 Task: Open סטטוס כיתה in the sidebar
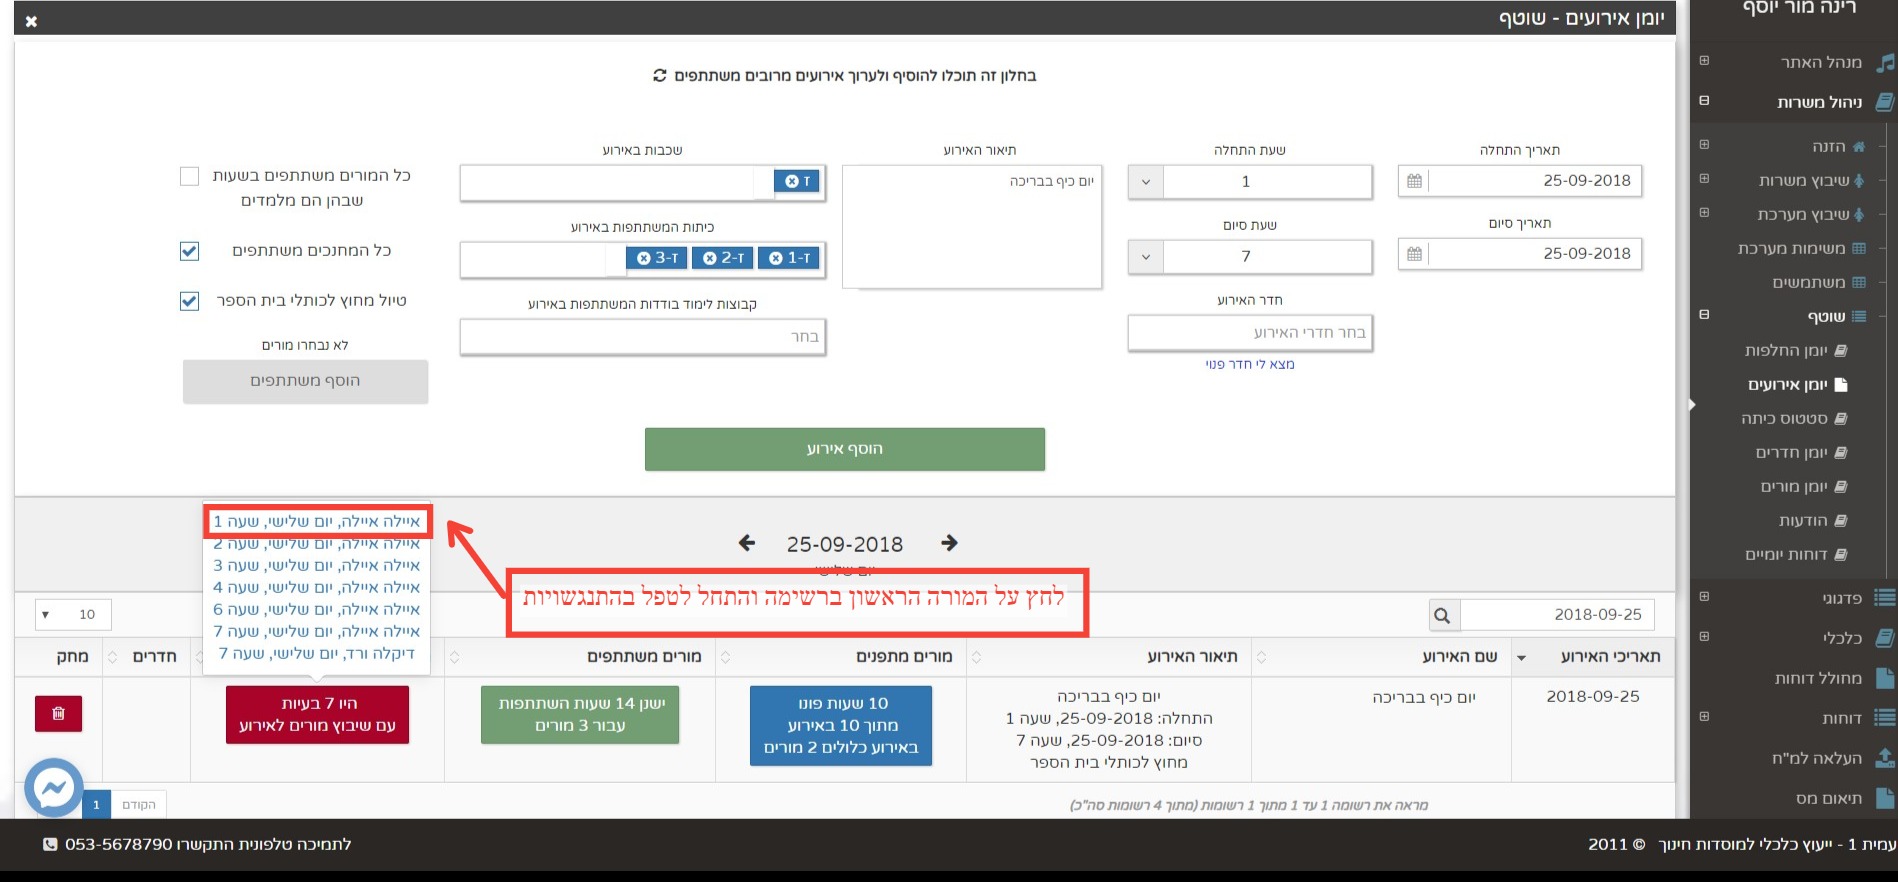1784,419
